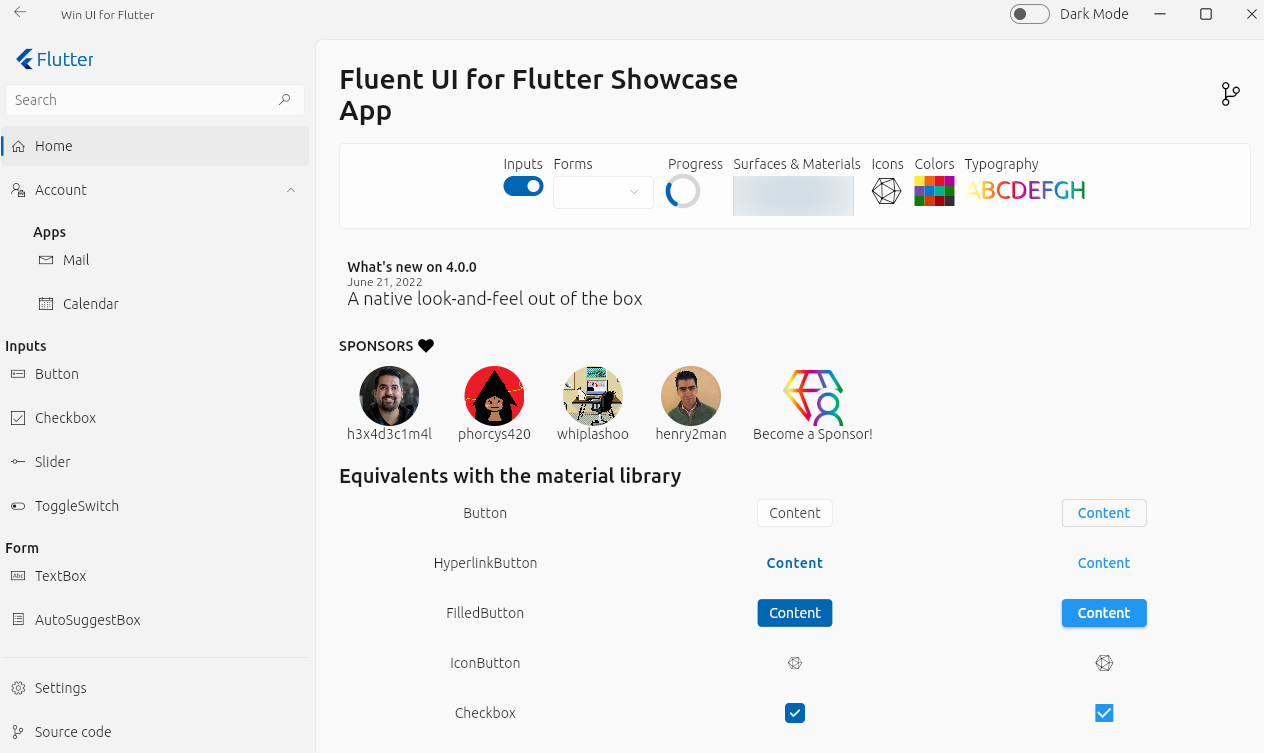Open the Checkbox page from the sidebar
Screen dimensions: 1264x753
pos(66,417)
